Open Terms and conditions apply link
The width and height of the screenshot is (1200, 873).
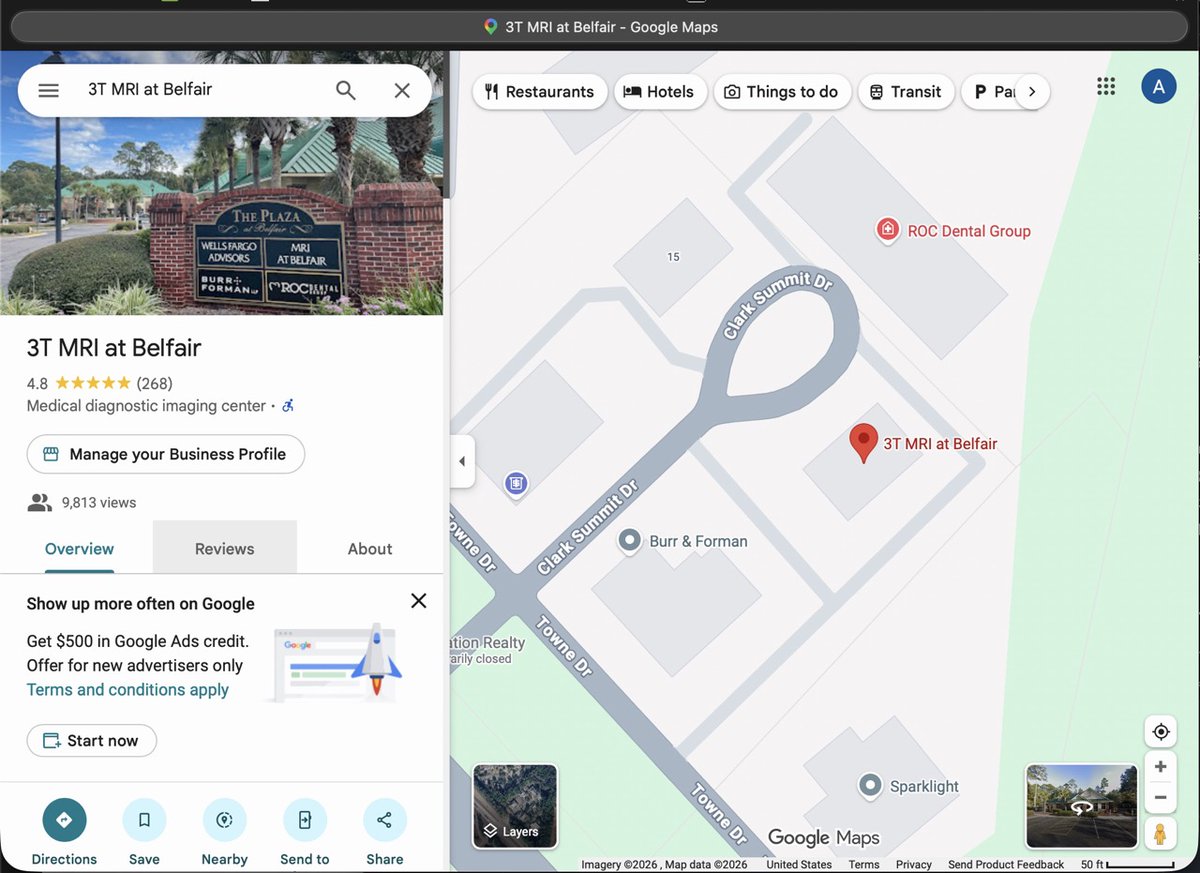tap(128, 690)
